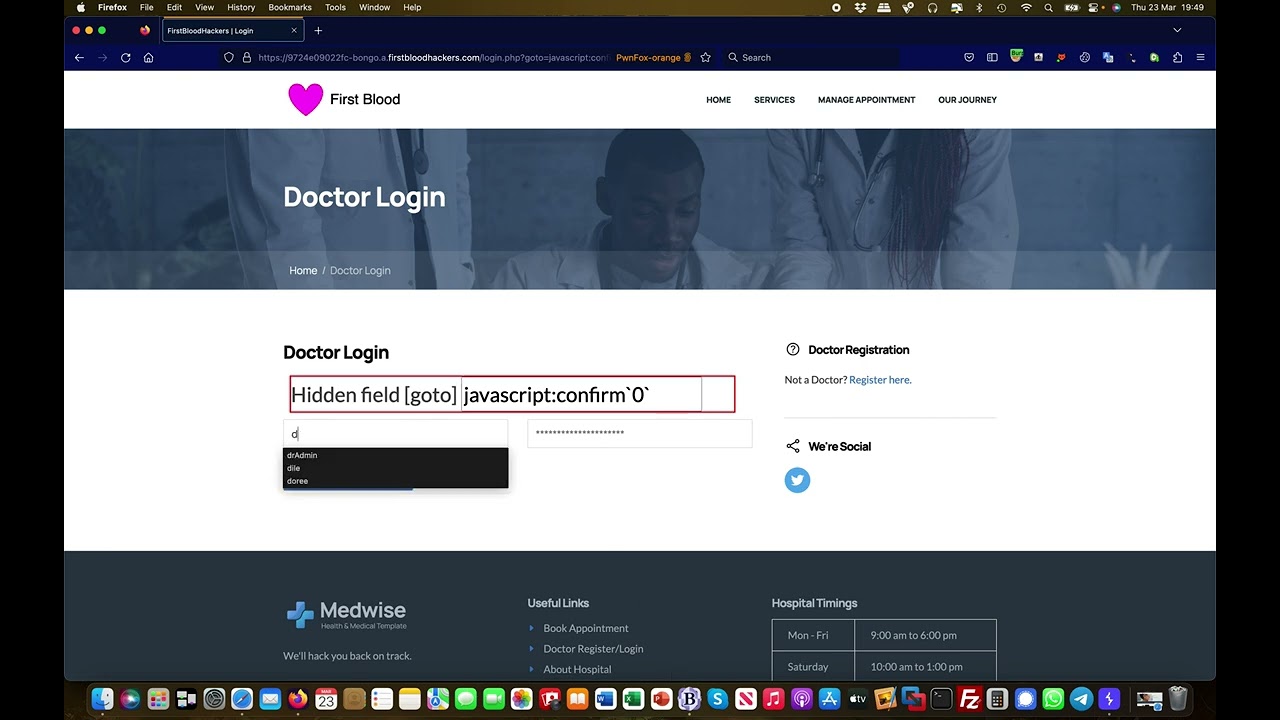The width and height of the screenshot is (1280, 720).
Task: Open the Firefox hamburger menu
Action: click(1200, 57)
